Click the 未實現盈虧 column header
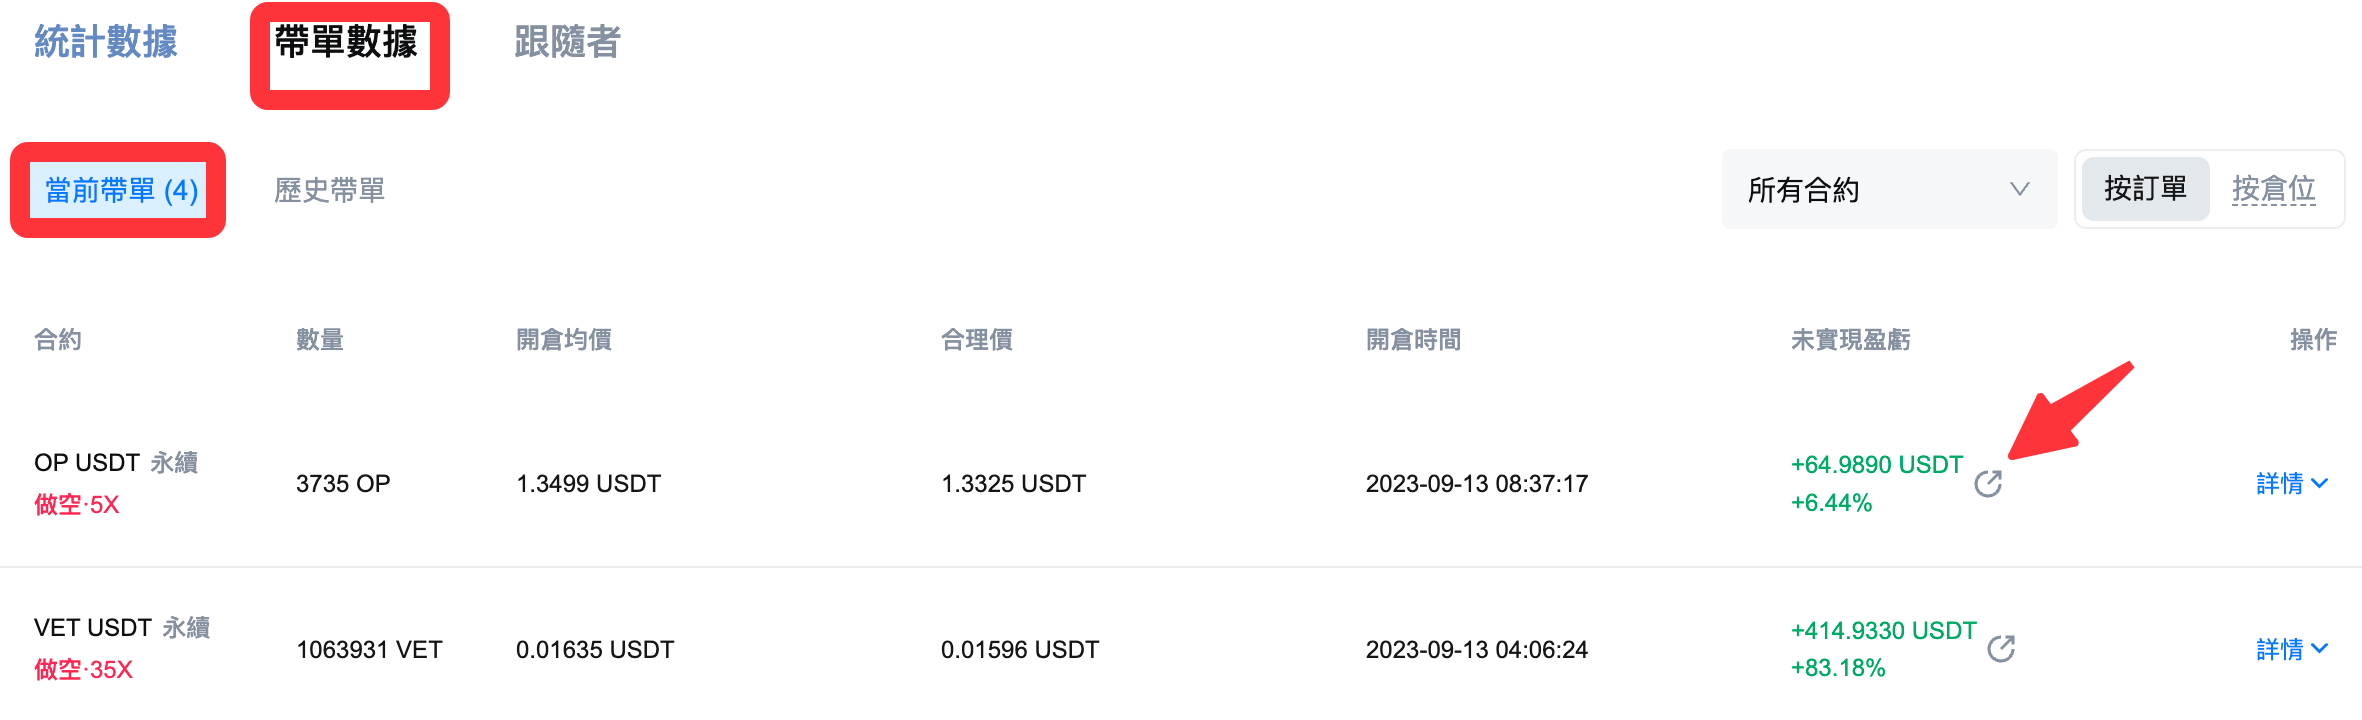This screenshot has height=720, width=2362. 1850,340
